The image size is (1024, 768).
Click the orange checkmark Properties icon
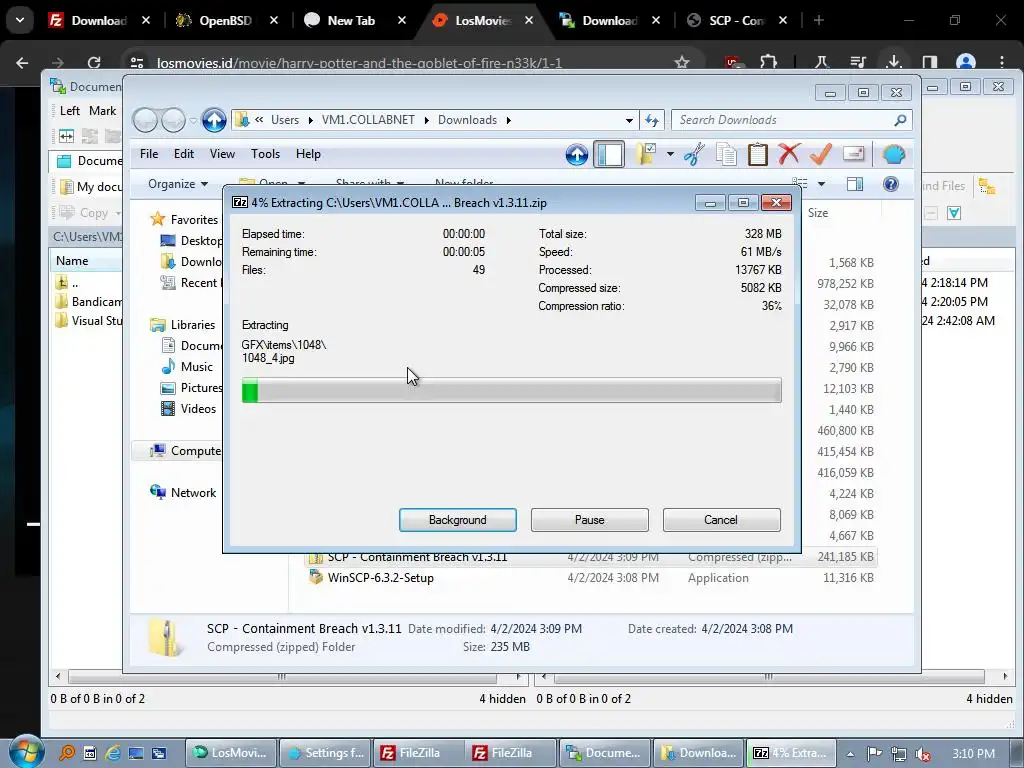pyautogui.click(x=821, y=155)
